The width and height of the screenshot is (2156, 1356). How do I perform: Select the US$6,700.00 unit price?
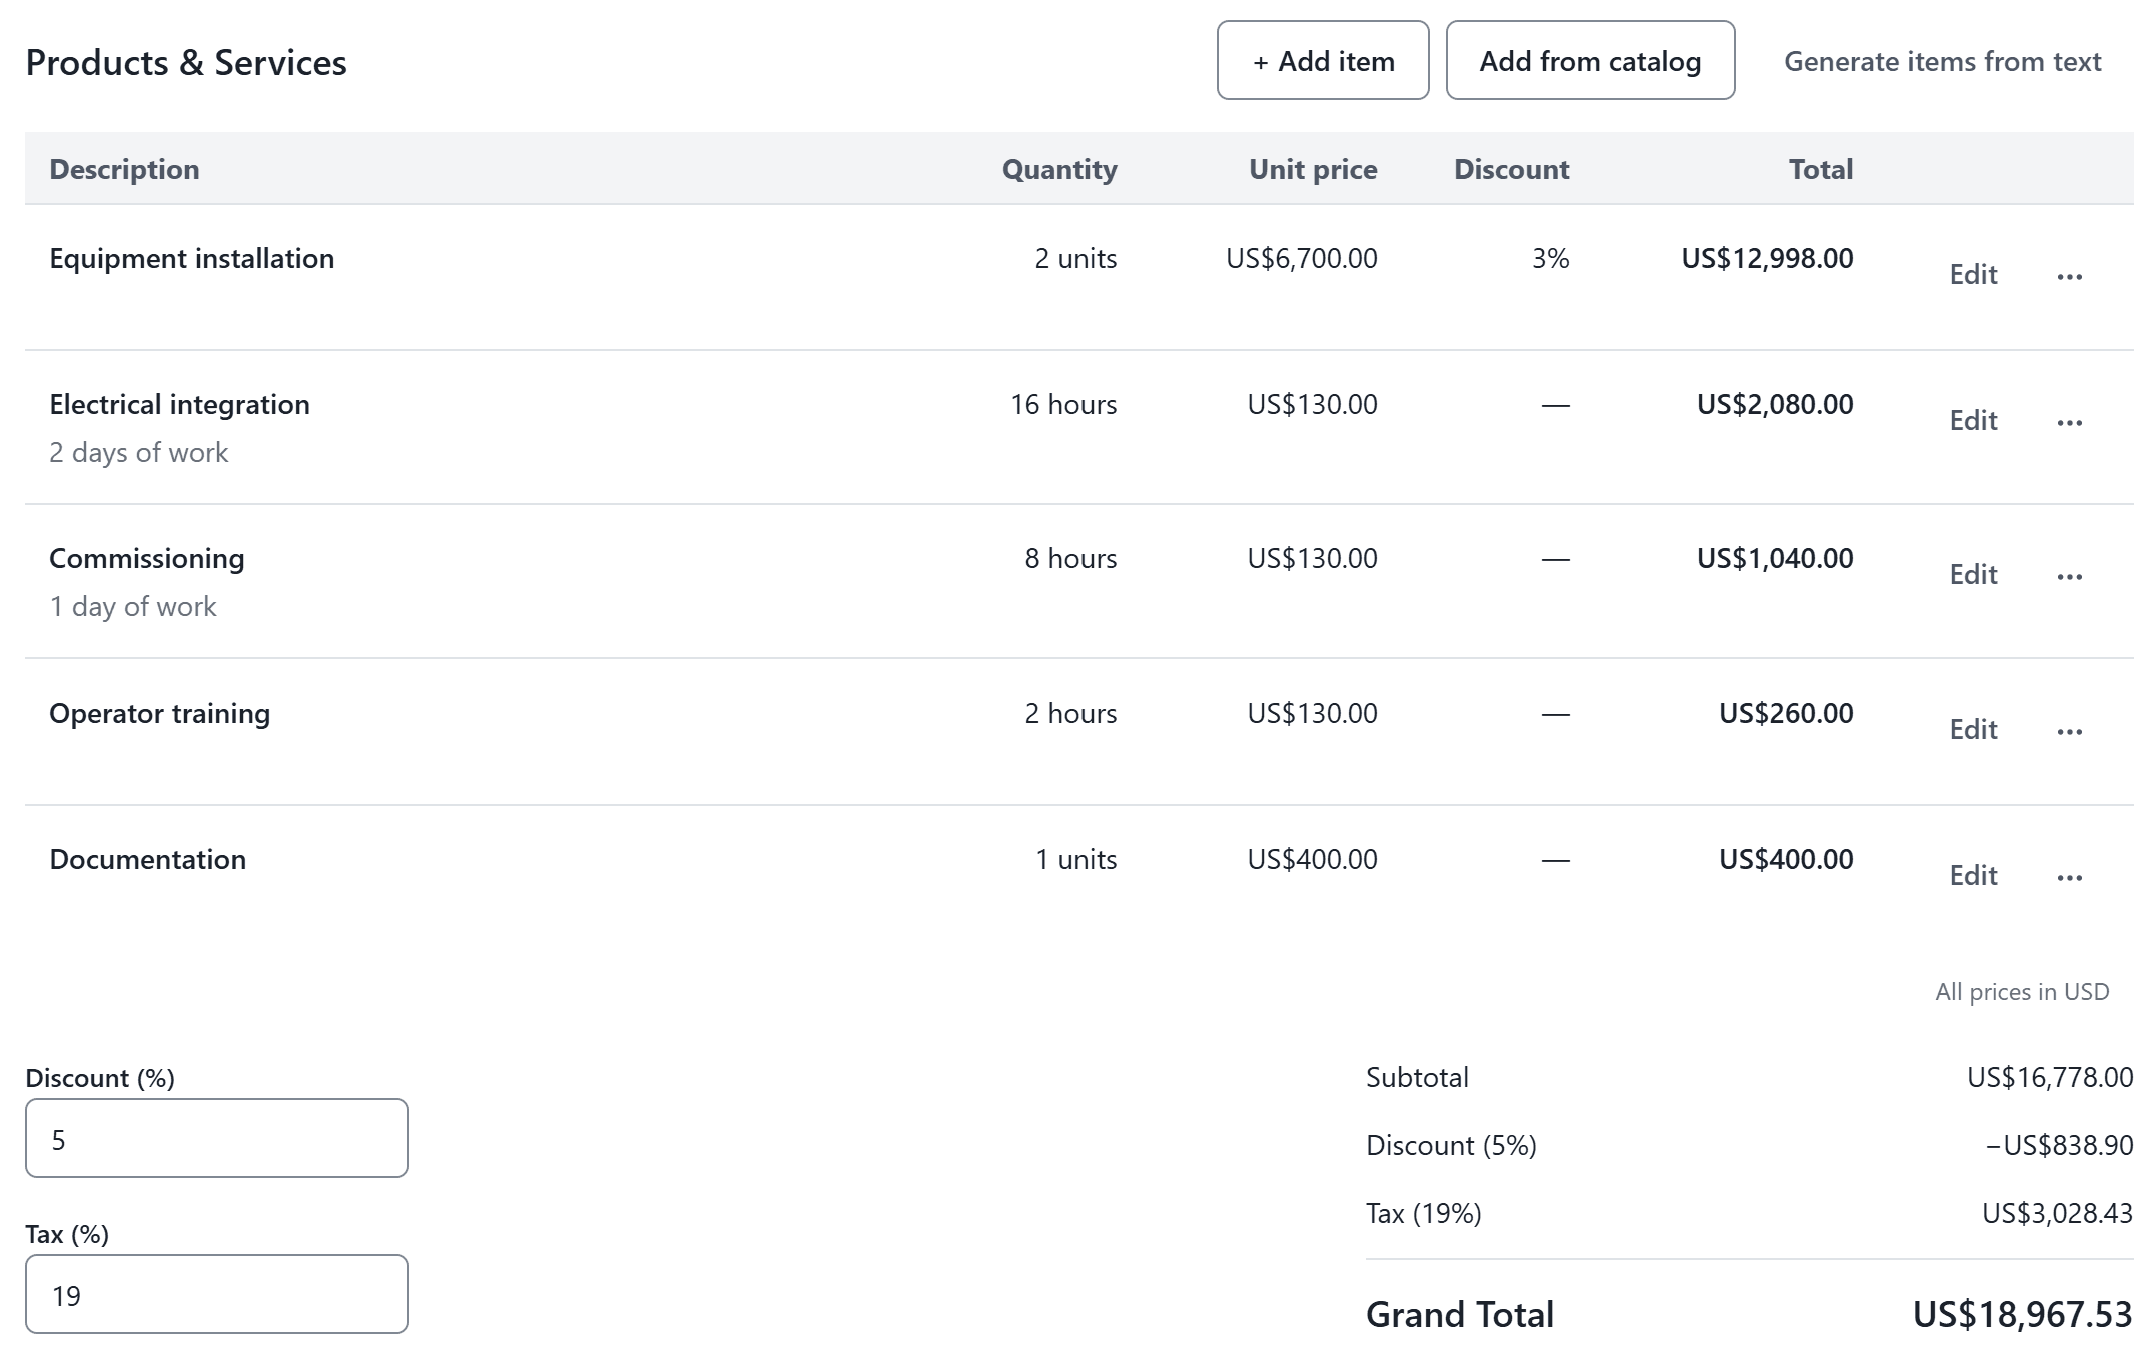1302,259
